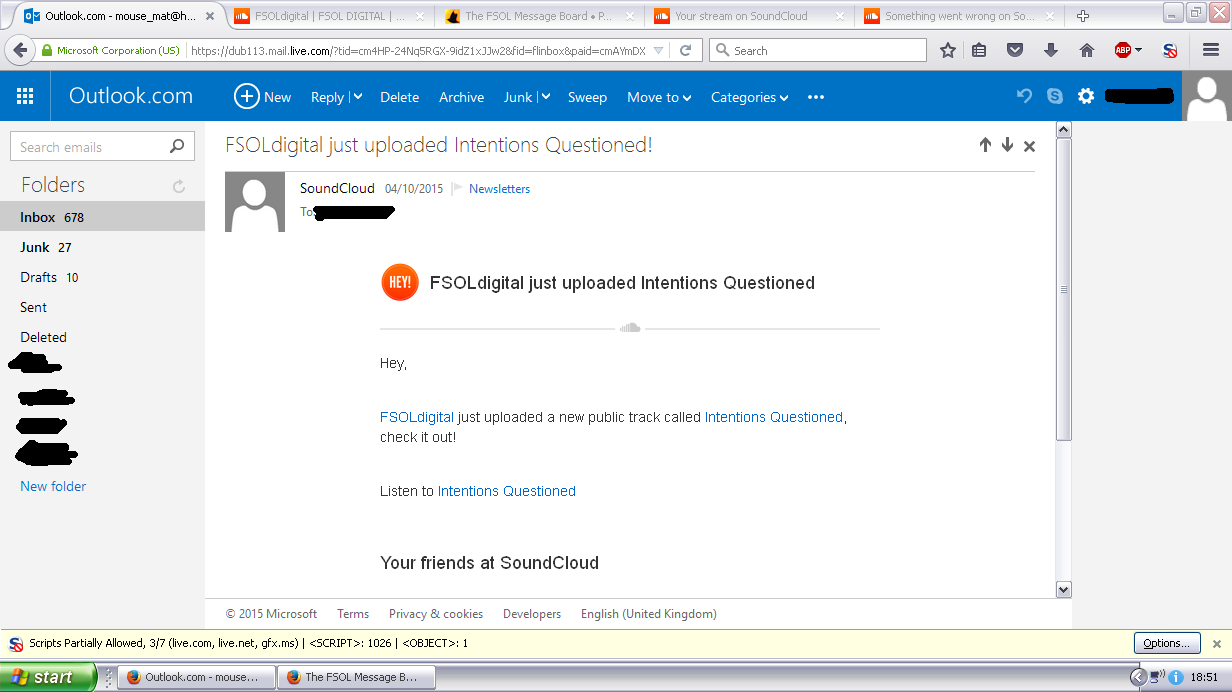Click the undo arrow in Outlook header
Screen dimensions: 1232x692
pos(1024,96)
